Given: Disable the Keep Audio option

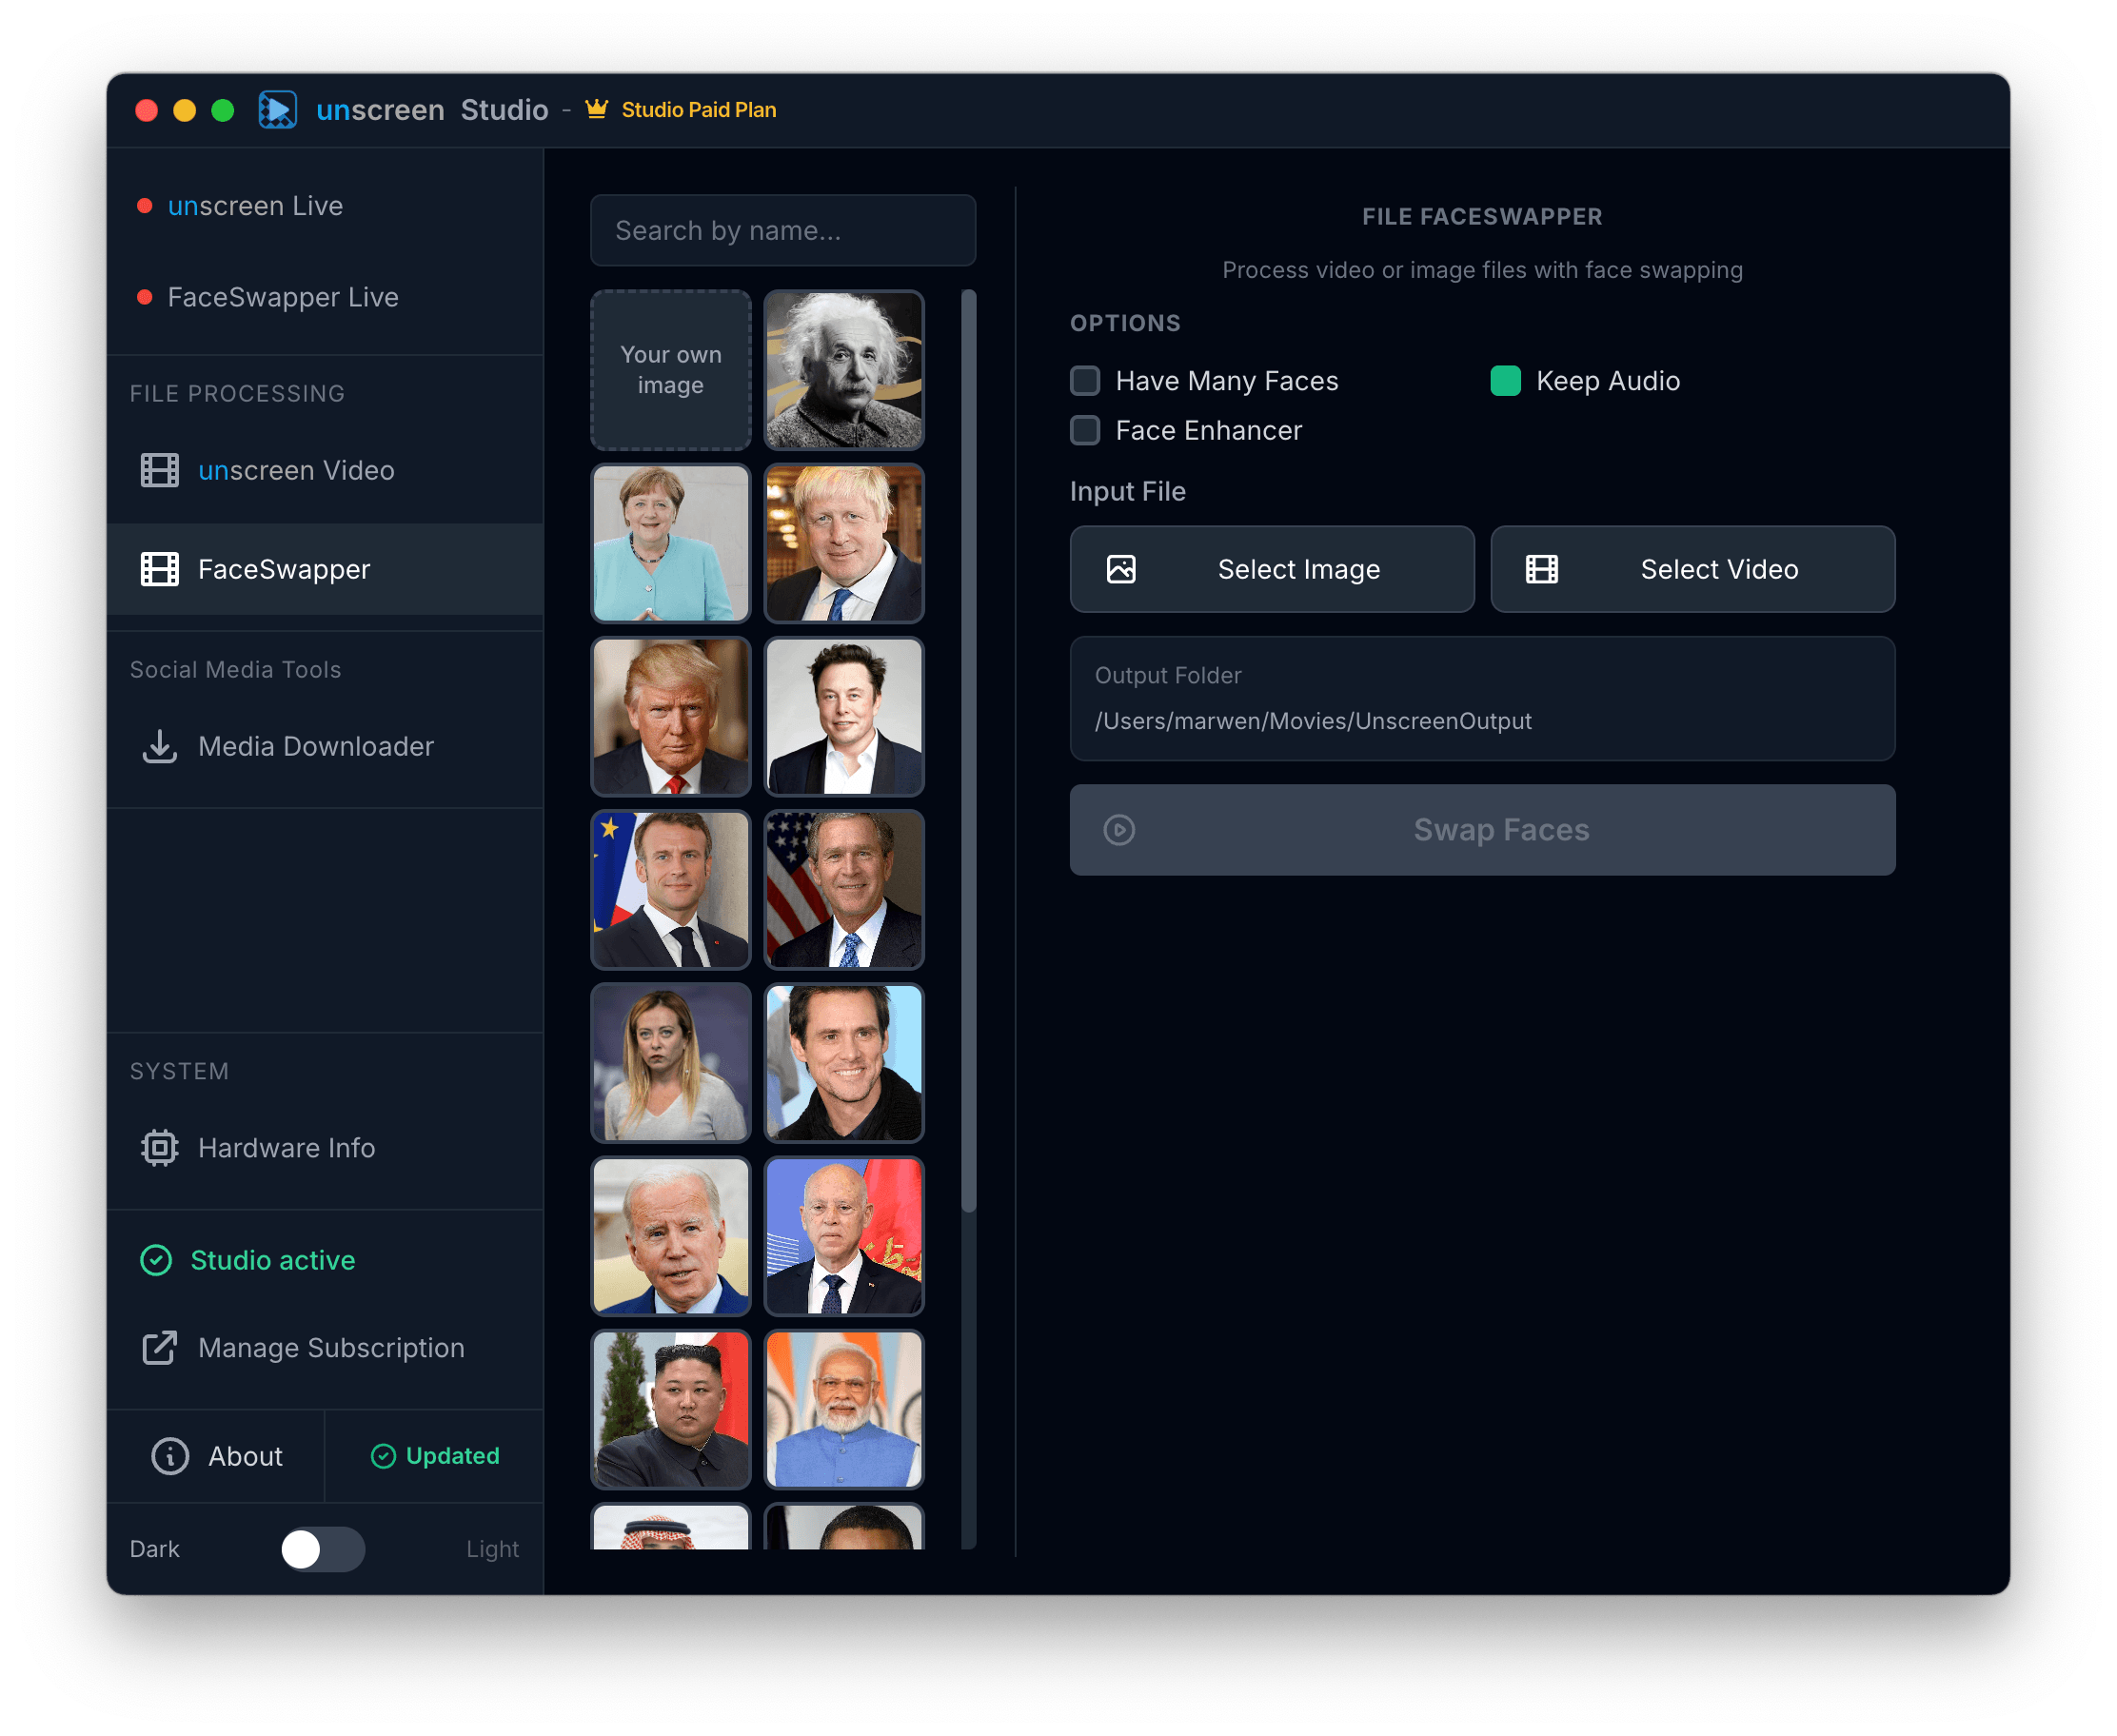Looking at the screenshot, I should tap(1505, 381).
